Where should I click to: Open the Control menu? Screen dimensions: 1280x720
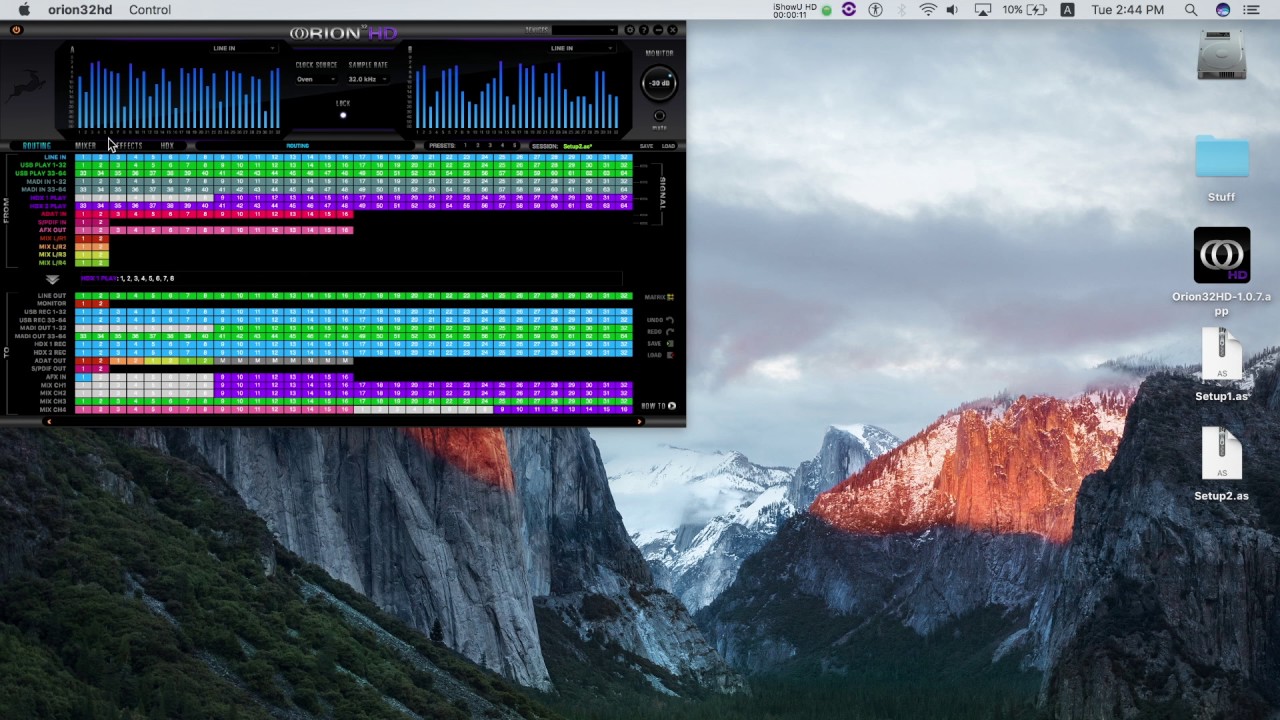click(x=150, y=10)
